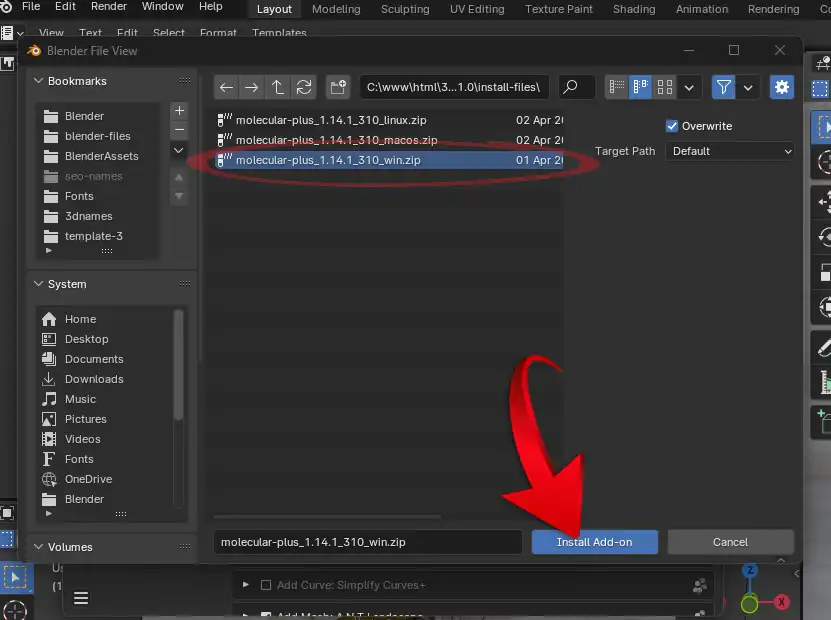Expand system list with small triangle
Screen dimensions: 831x620
(49, 513)
